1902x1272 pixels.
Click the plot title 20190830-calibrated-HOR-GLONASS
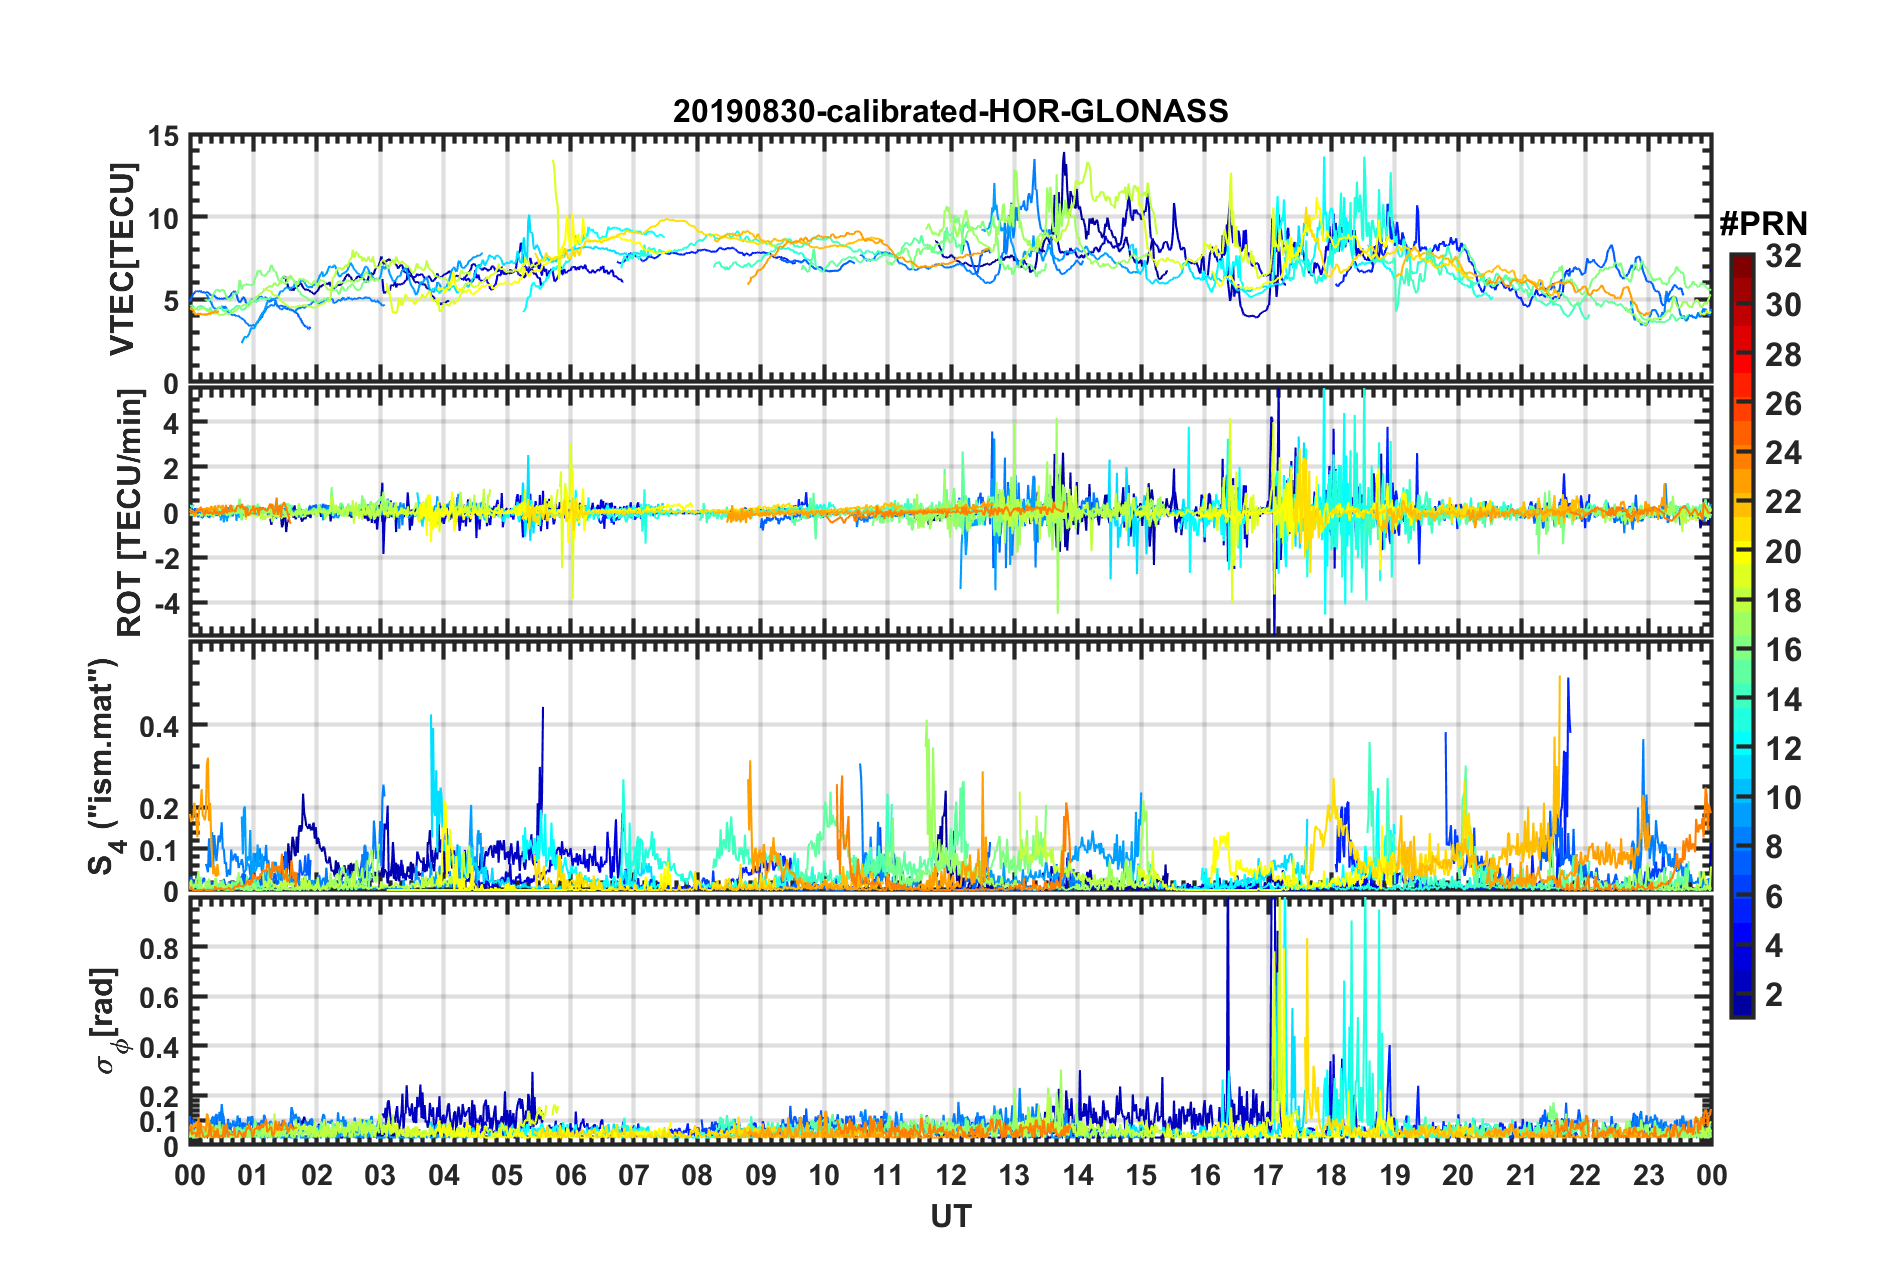(x=950, y=111)
